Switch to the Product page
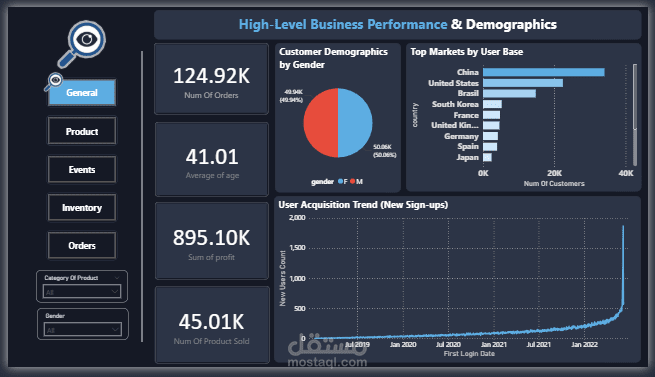655x377 pixels. click(x=82, y=131)
